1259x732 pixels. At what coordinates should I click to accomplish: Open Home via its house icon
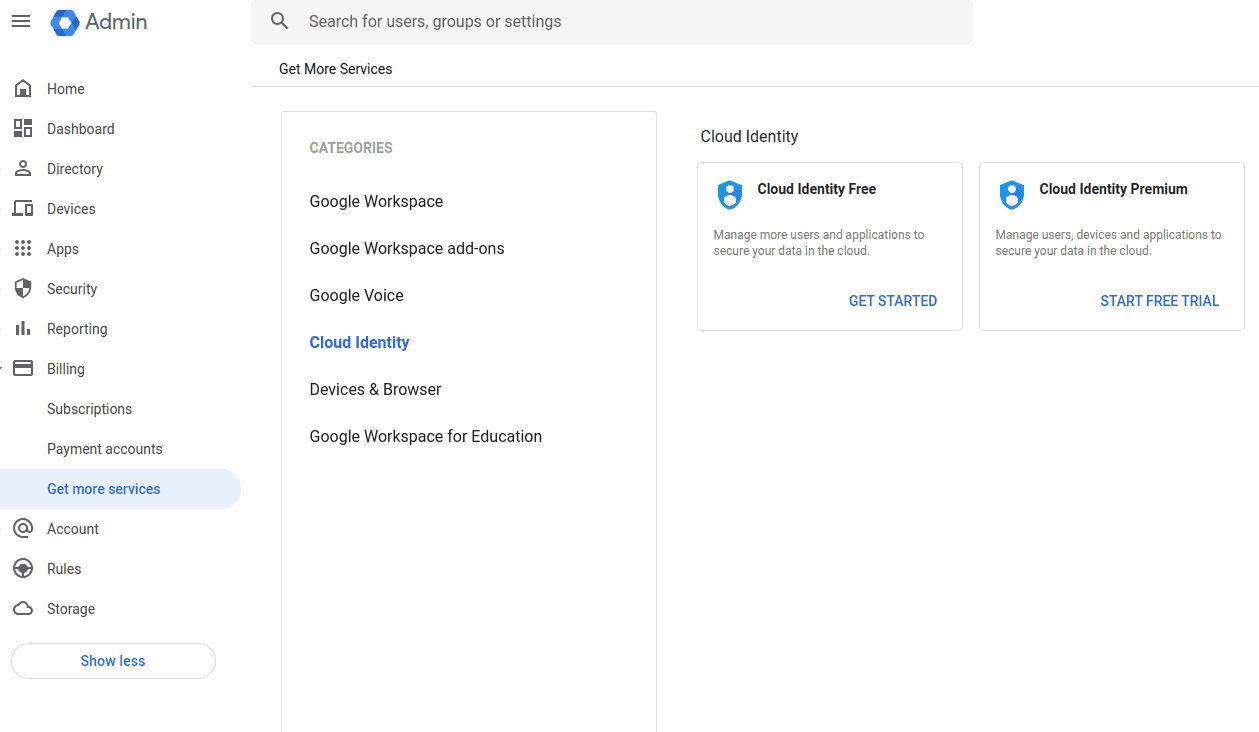click(x=23, y=89)
